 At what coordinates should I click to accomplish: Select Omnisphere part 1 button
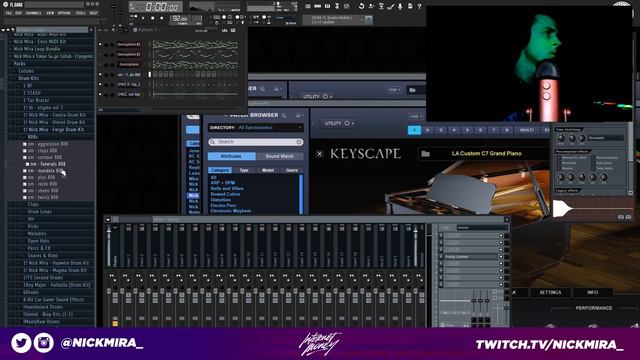[x=414, y=130]
